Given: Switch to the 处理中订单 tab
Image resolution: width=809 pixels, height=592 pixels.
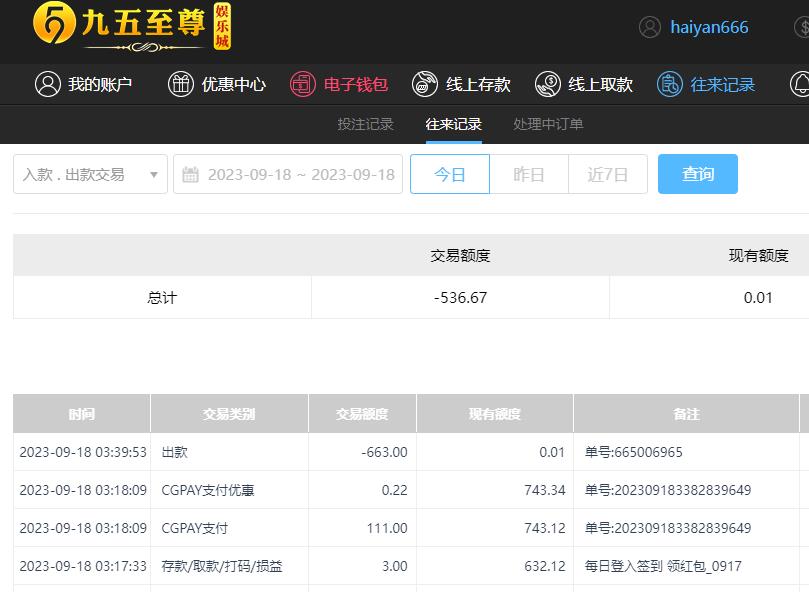Looking at the screenshot, I should [x=548, y=124].
